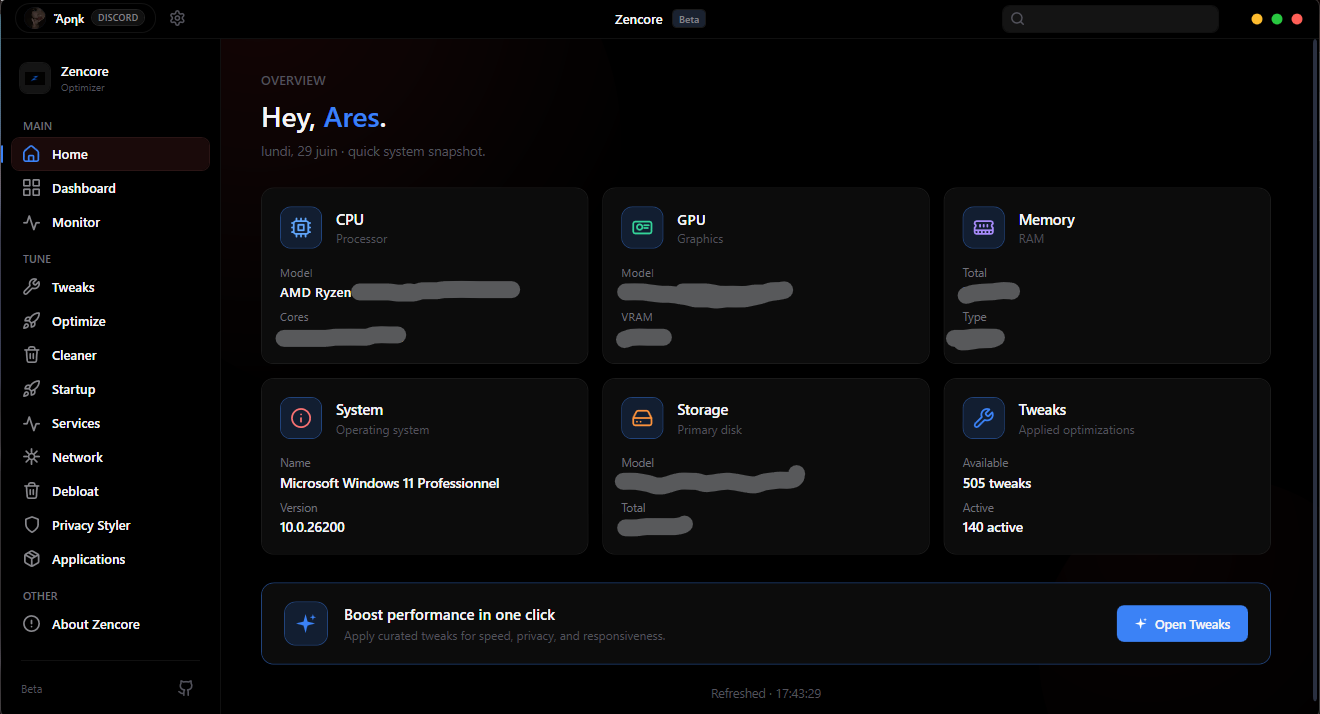The height and width of the screenshot is (714, 1320).
Task: Click the Memory RAM icon
Action: click(x=984, y=228)
